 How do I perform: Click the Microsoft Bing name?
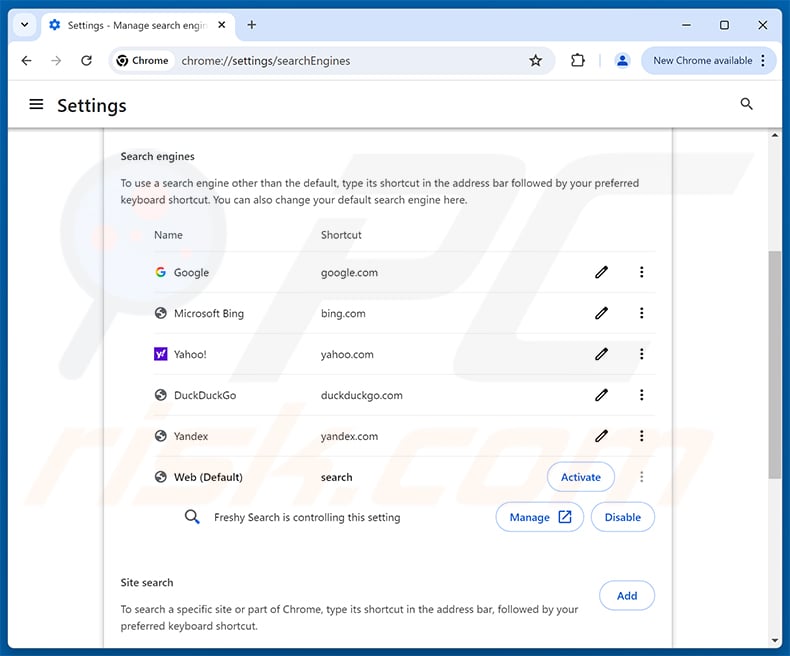pyautogui.click(x=209, y=313)
